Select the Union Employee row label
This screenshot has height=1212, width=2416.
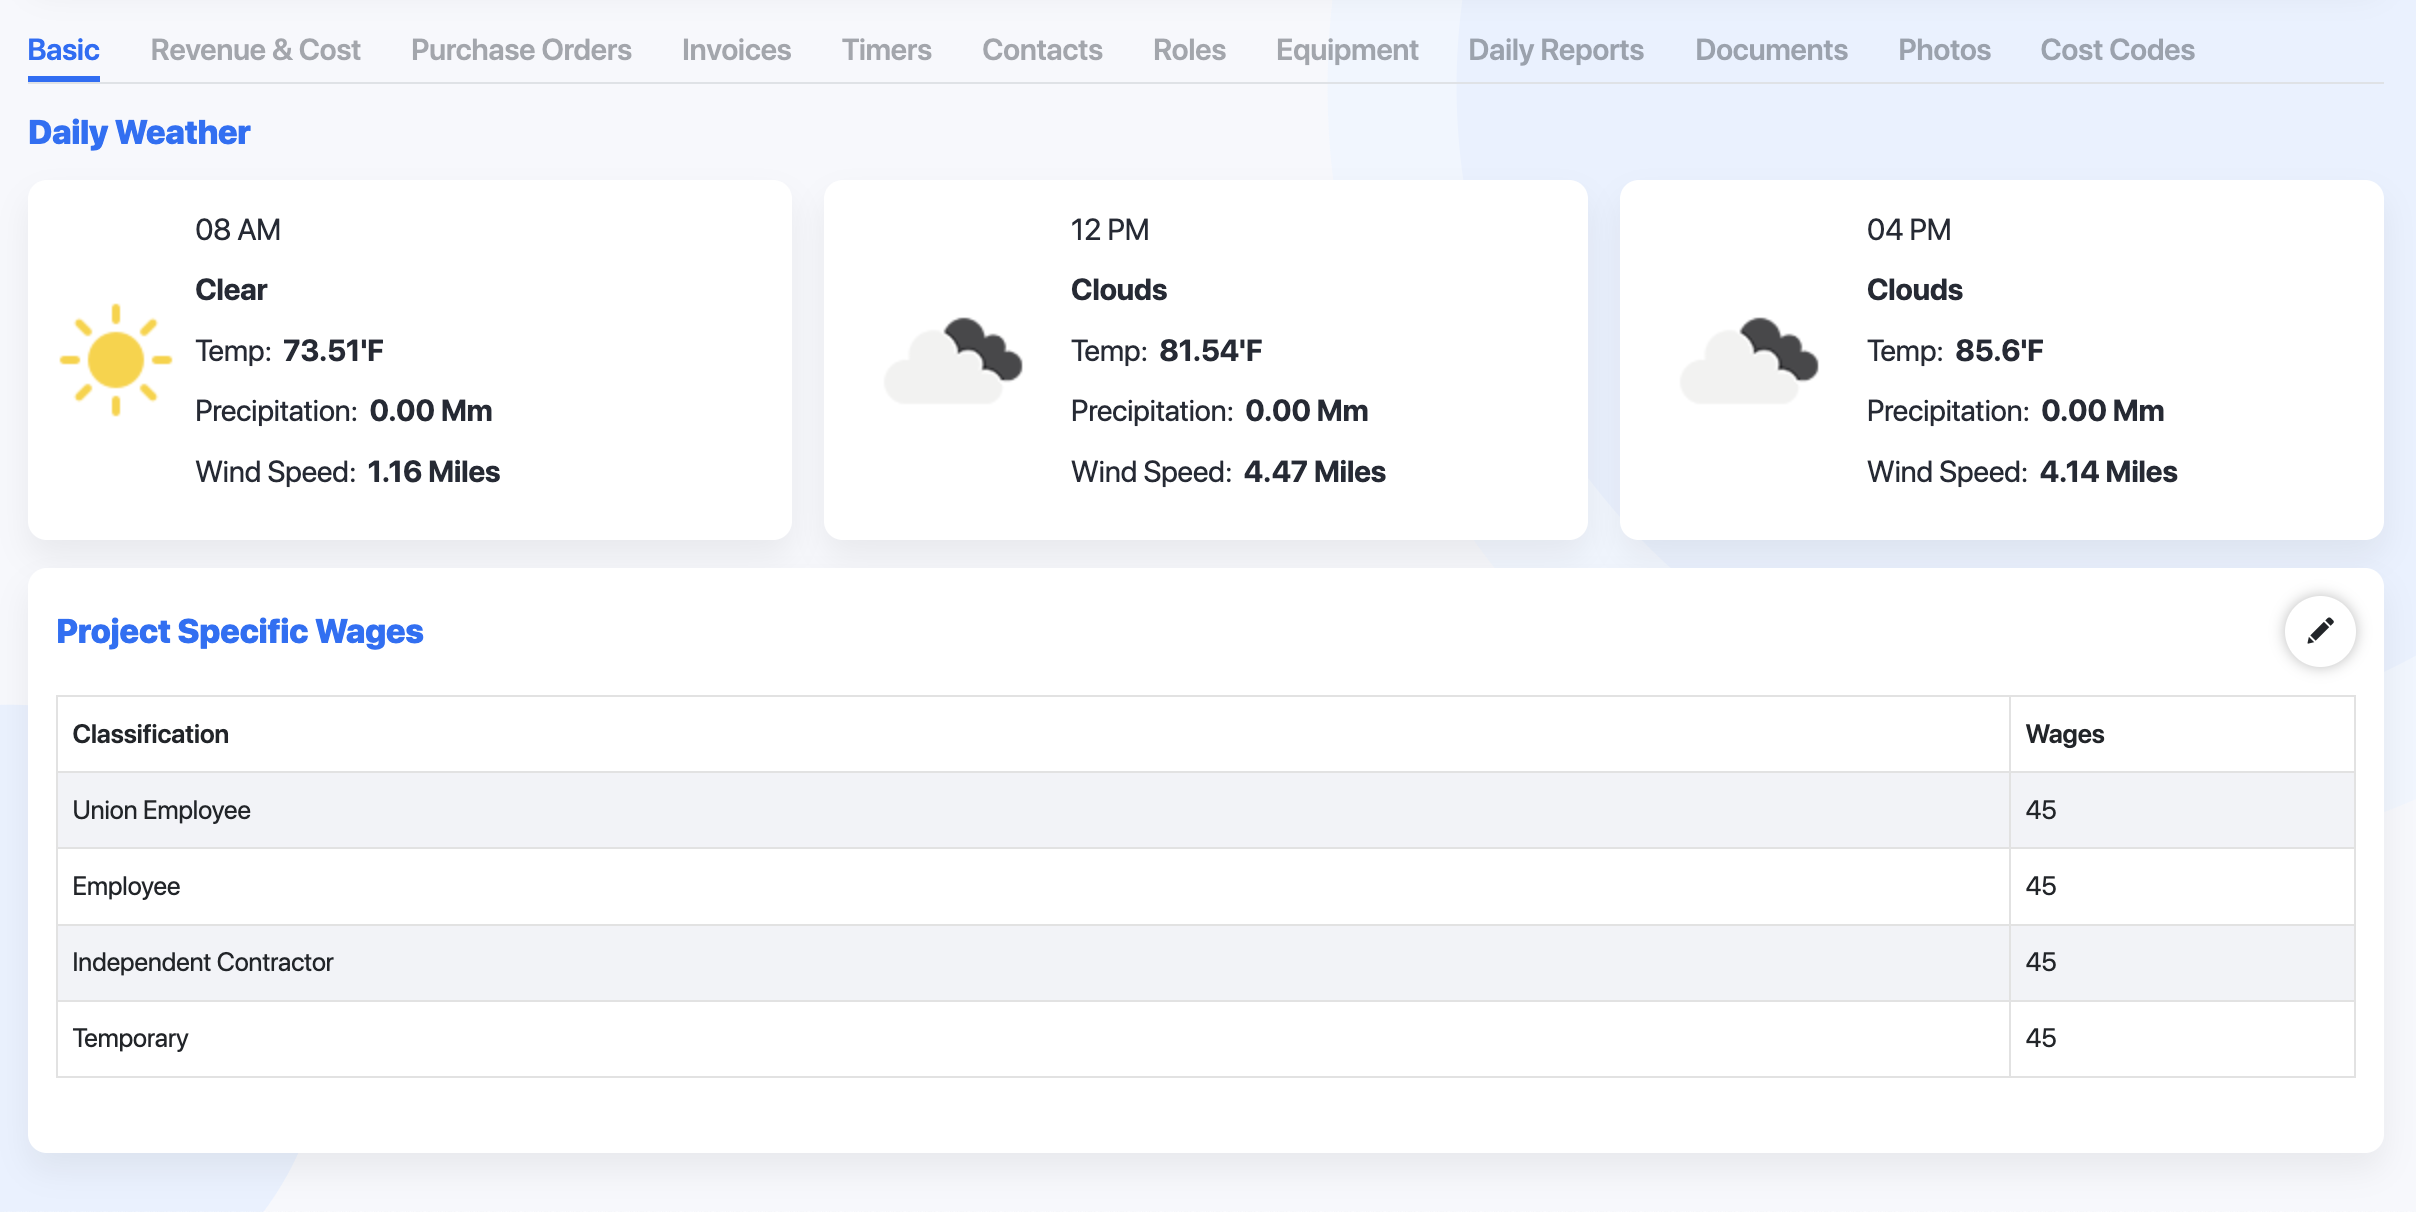(162, 810)
